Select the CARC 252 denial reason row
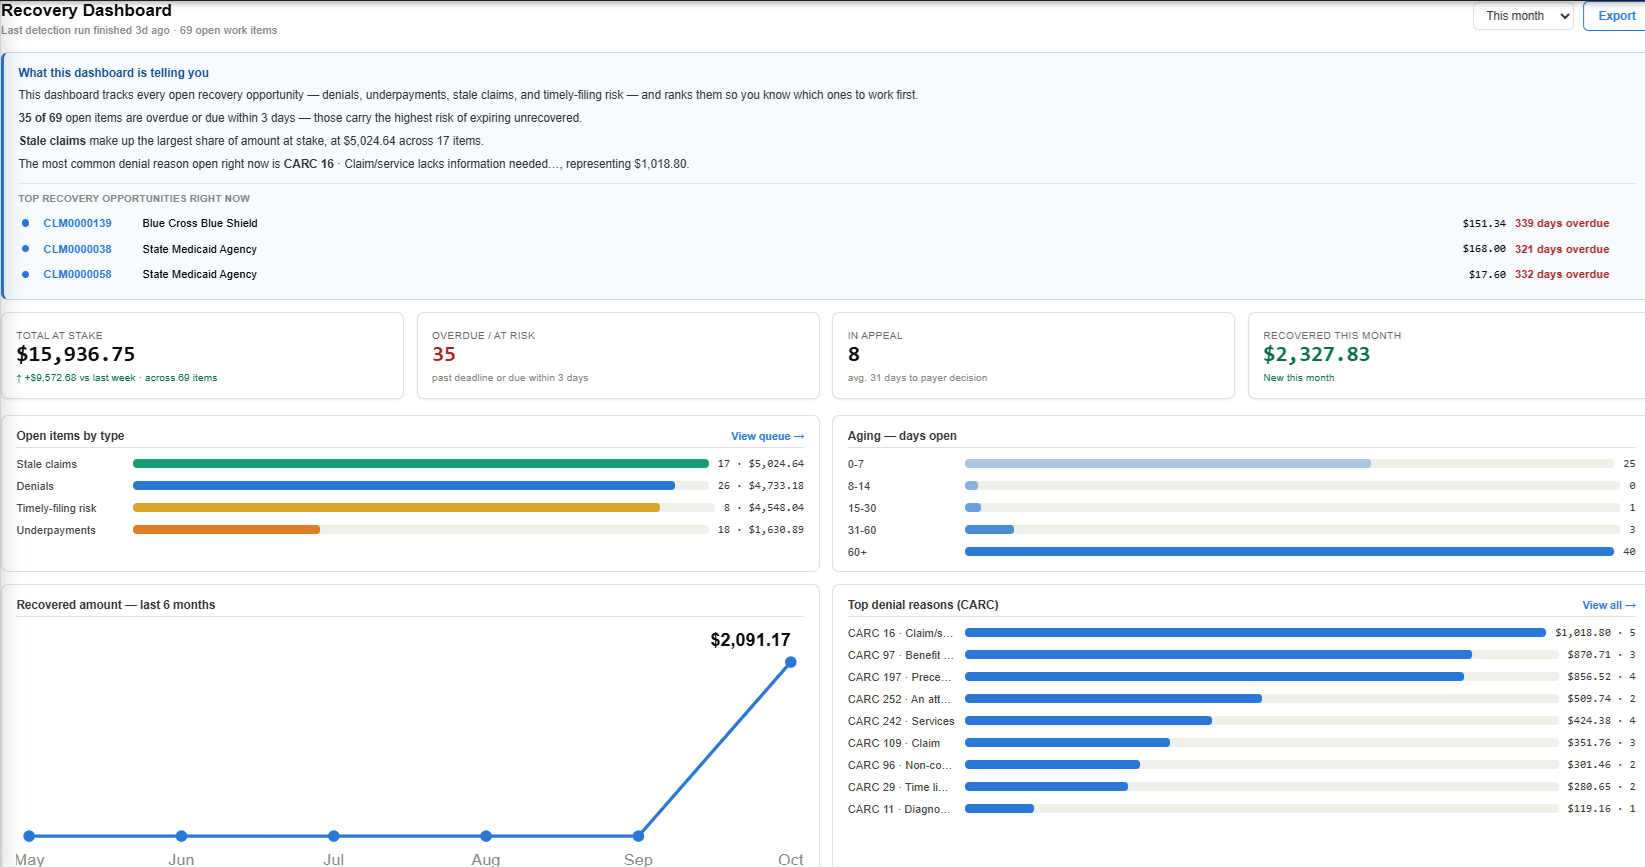 [1242, 699]
